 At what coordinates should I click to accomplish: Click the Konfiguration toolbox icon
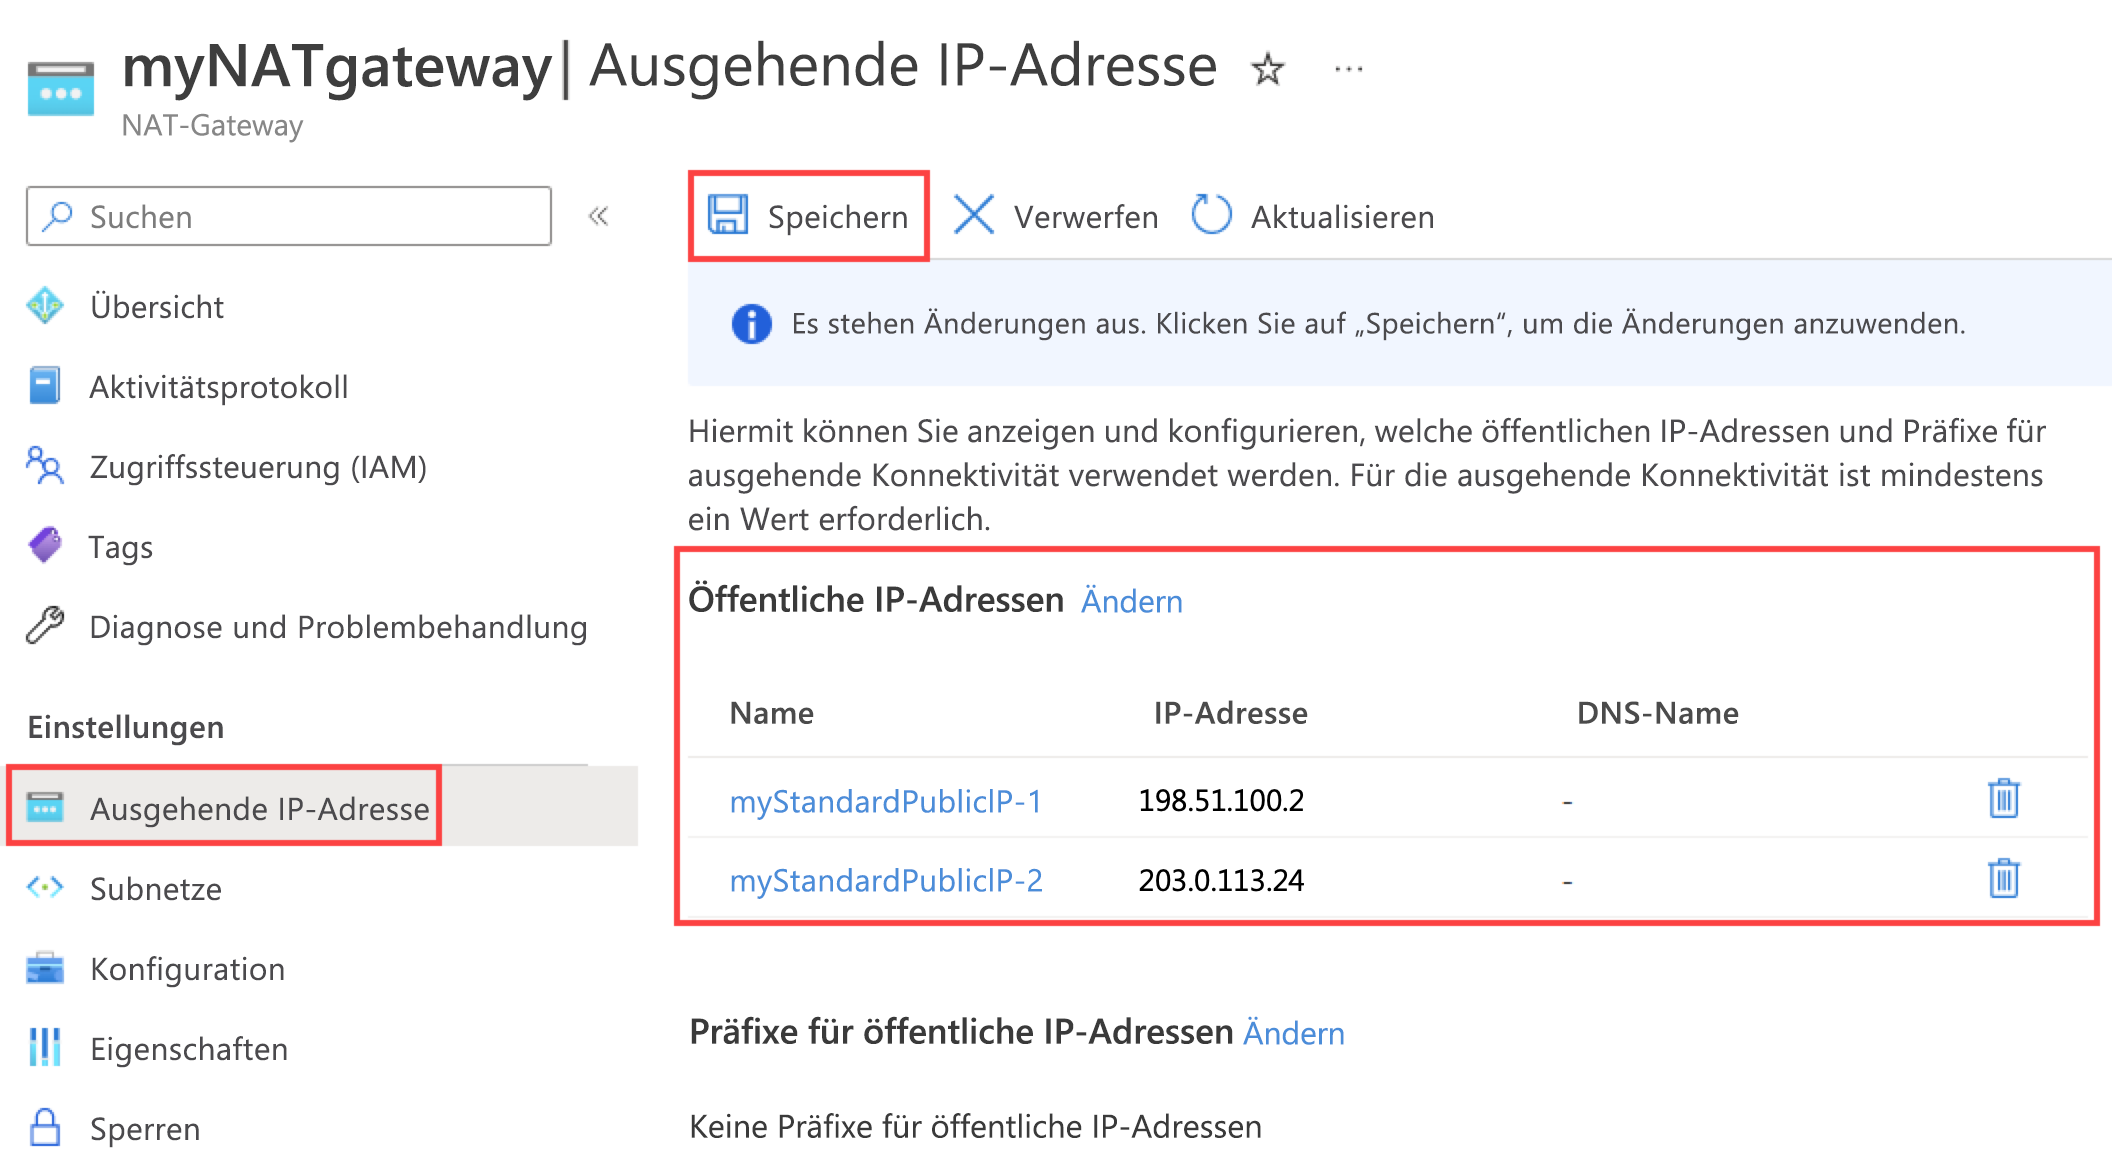click(x=45, y=968)
